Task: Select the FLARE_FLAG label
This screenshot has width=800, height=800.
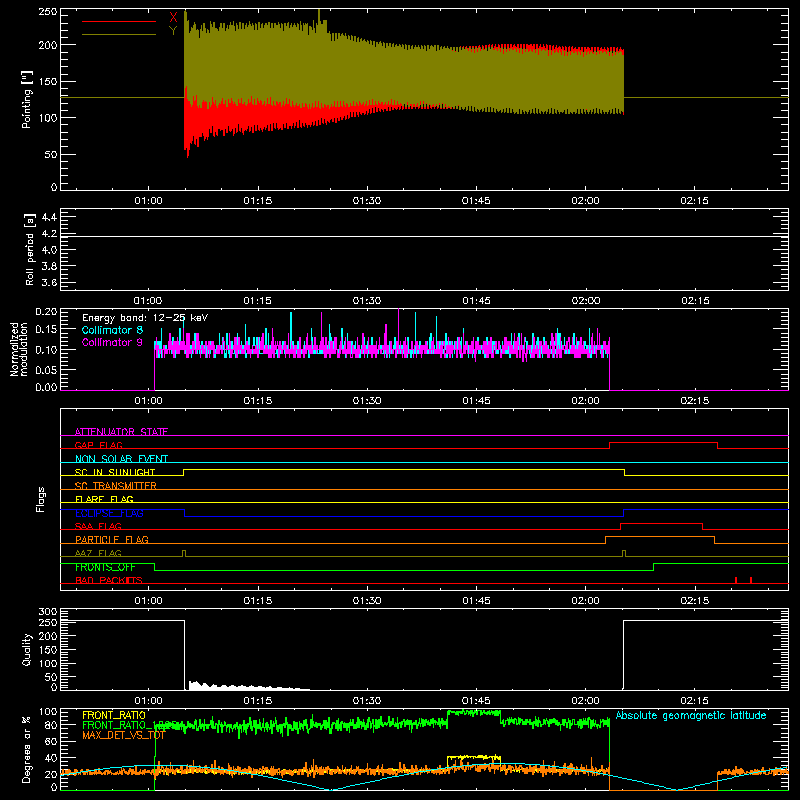Action: pyautogui.click(x=104, y=499)
